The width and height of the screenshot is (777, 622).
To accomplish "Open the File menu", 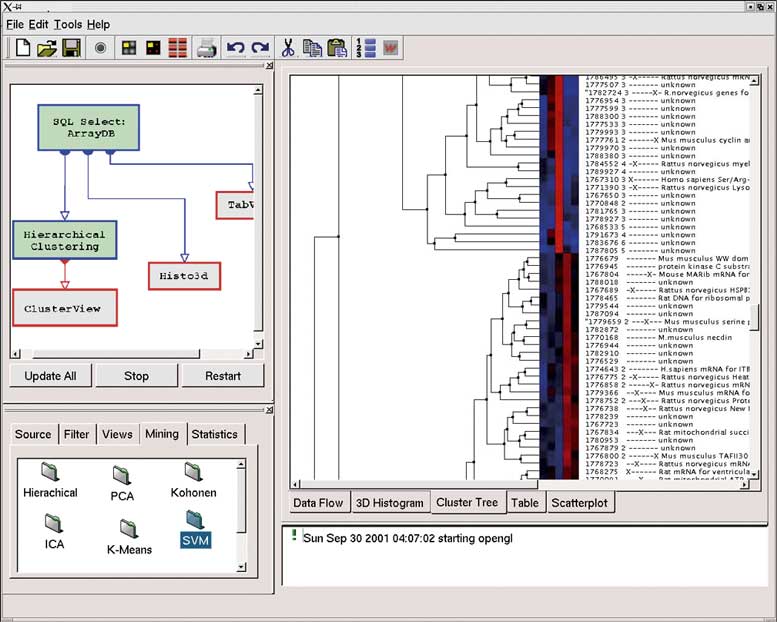I will pos(15,24).
